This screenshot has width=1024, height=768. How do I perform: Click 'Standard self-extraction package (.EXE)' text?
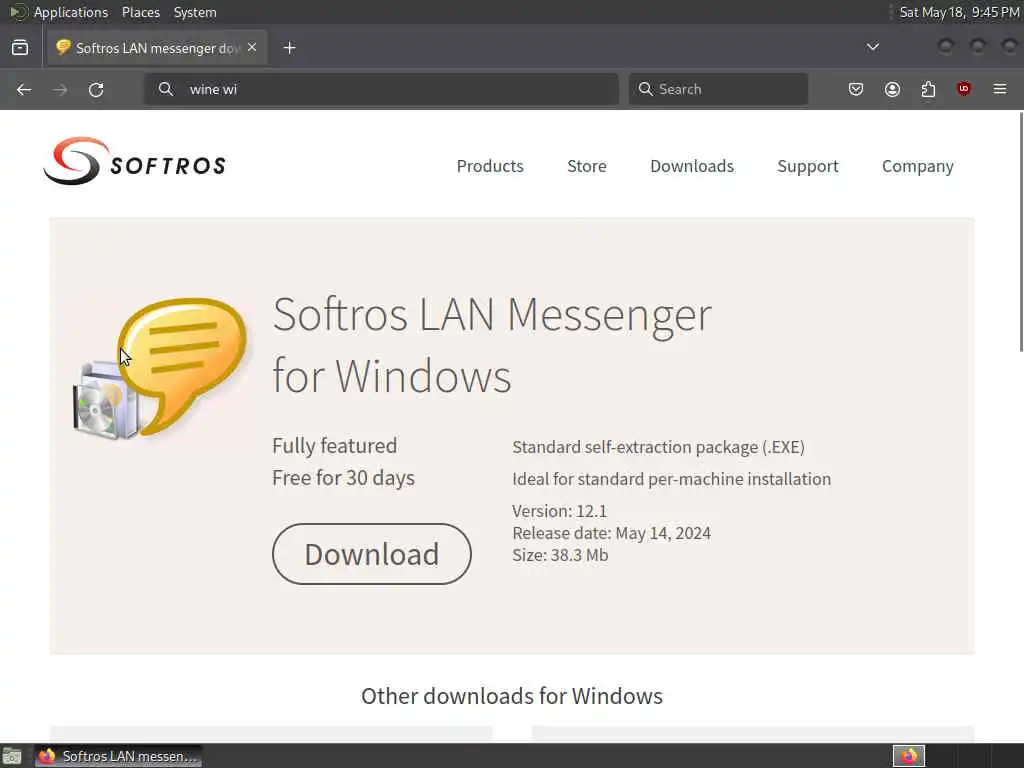point(658,447)
